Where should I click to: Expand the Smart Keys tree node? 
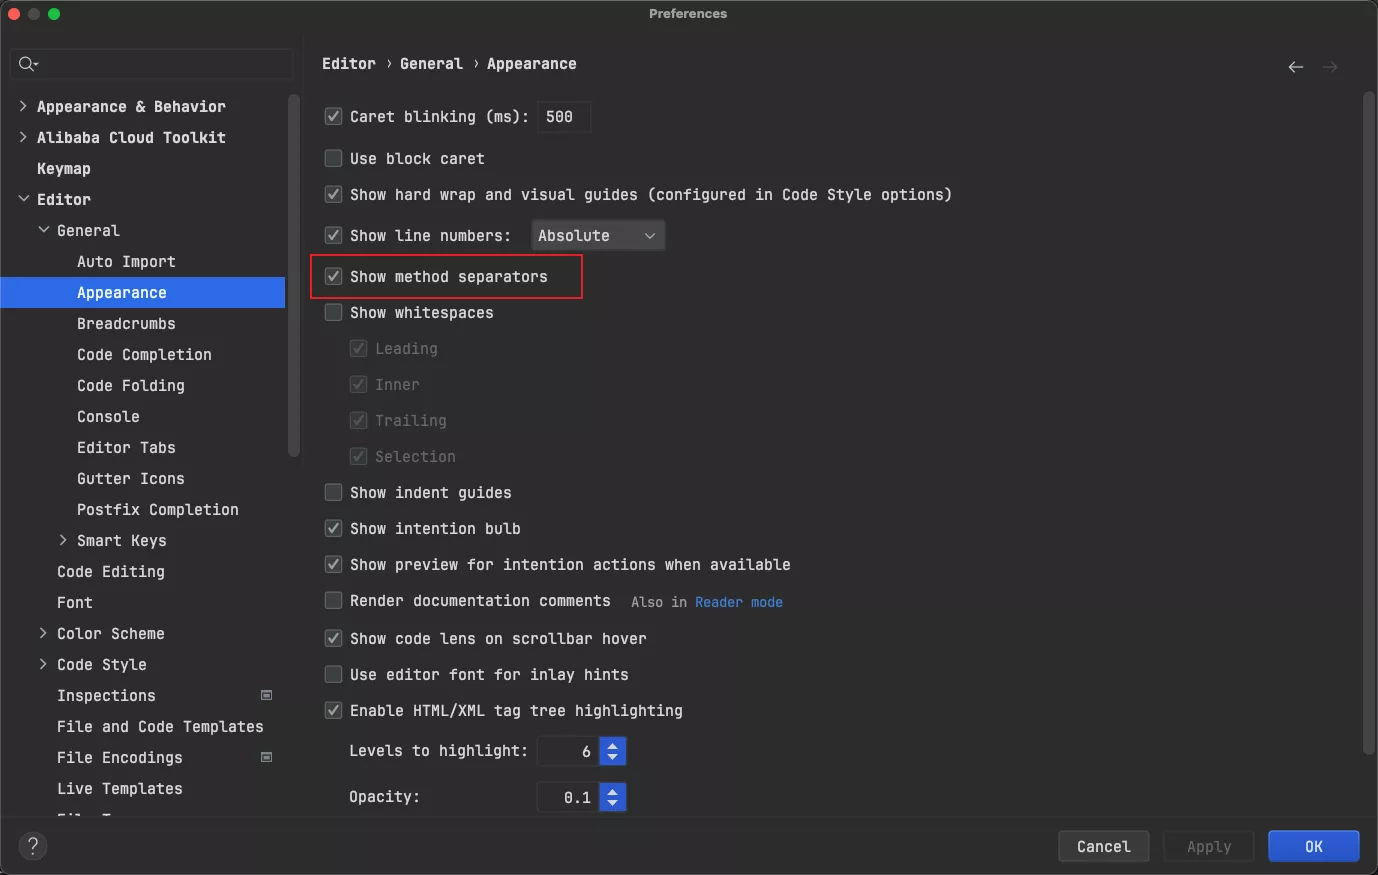[x=63, y=540]
